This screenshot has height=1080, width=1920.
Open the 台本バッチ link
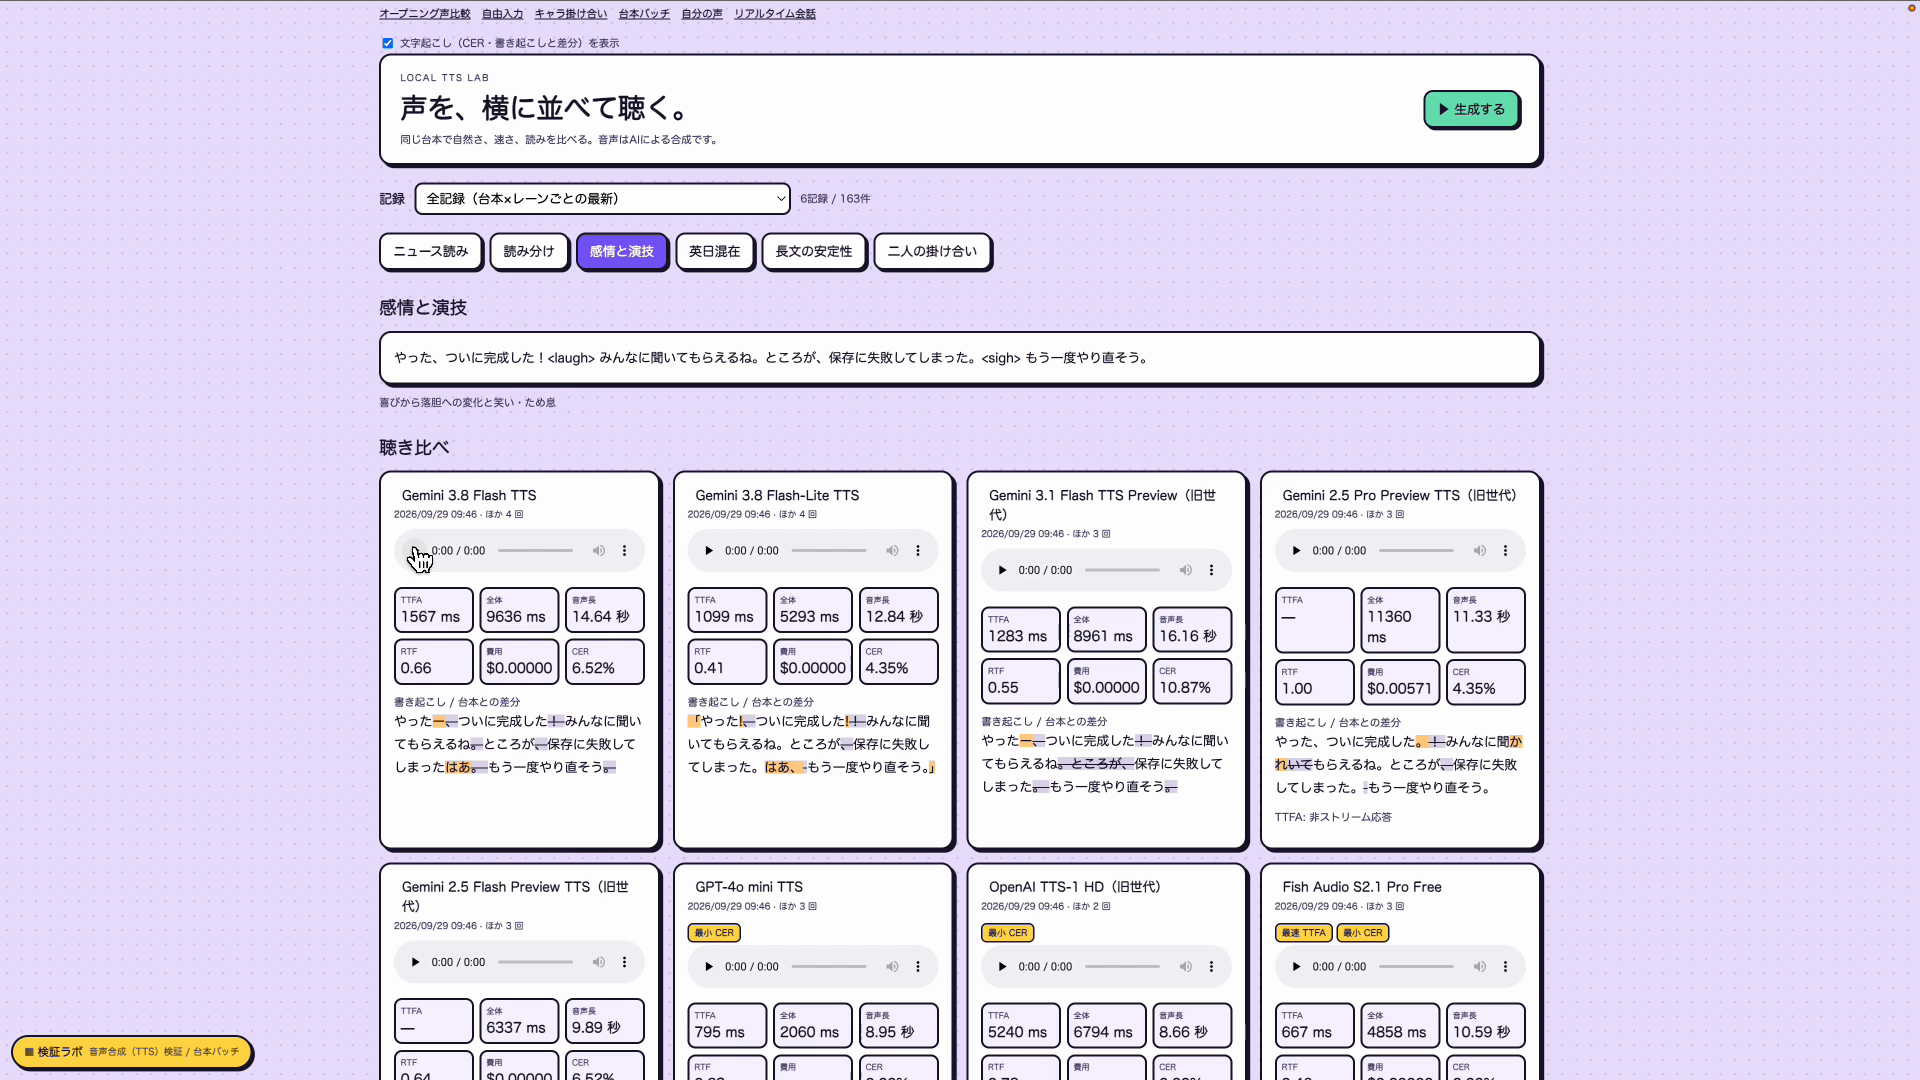point(644,14)
